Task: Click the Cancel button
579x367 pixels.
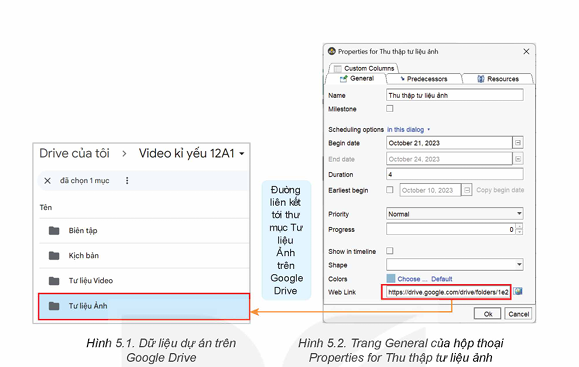Action: 518,314
